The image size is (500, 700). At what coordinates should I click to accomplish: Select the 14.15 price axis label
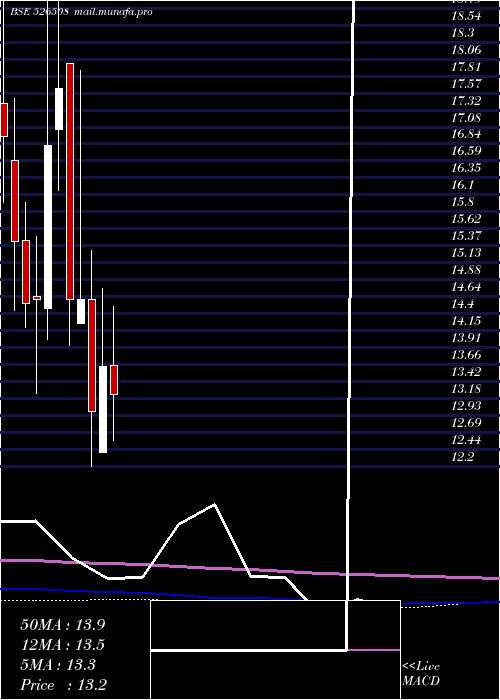coord(466,321)
